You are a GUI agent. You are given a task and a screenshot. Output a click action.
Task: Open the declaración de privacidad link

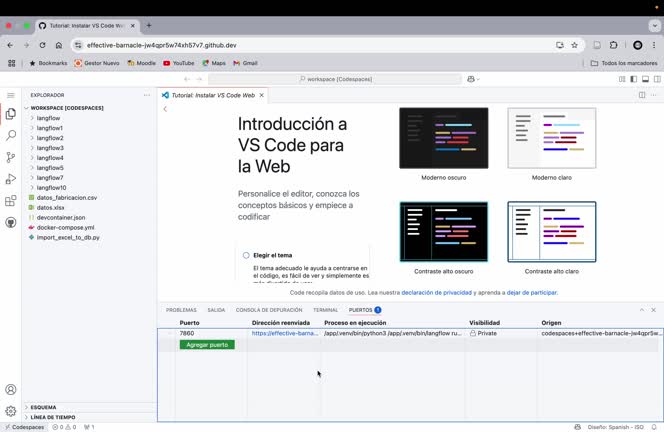[436, 293]
